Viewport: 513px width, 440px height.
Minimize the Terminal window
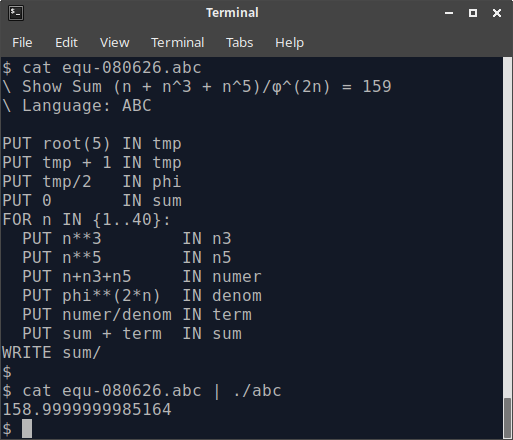point(449,13)
